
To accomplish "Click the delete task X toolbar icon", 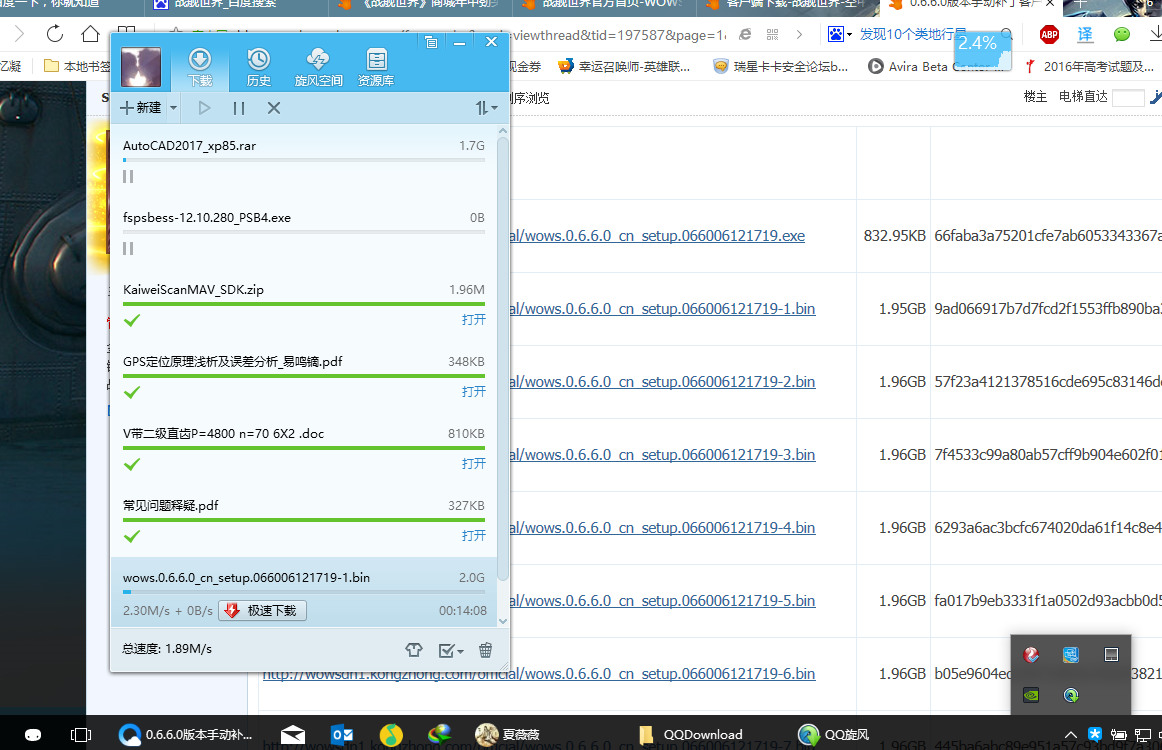I will (273, 108).
